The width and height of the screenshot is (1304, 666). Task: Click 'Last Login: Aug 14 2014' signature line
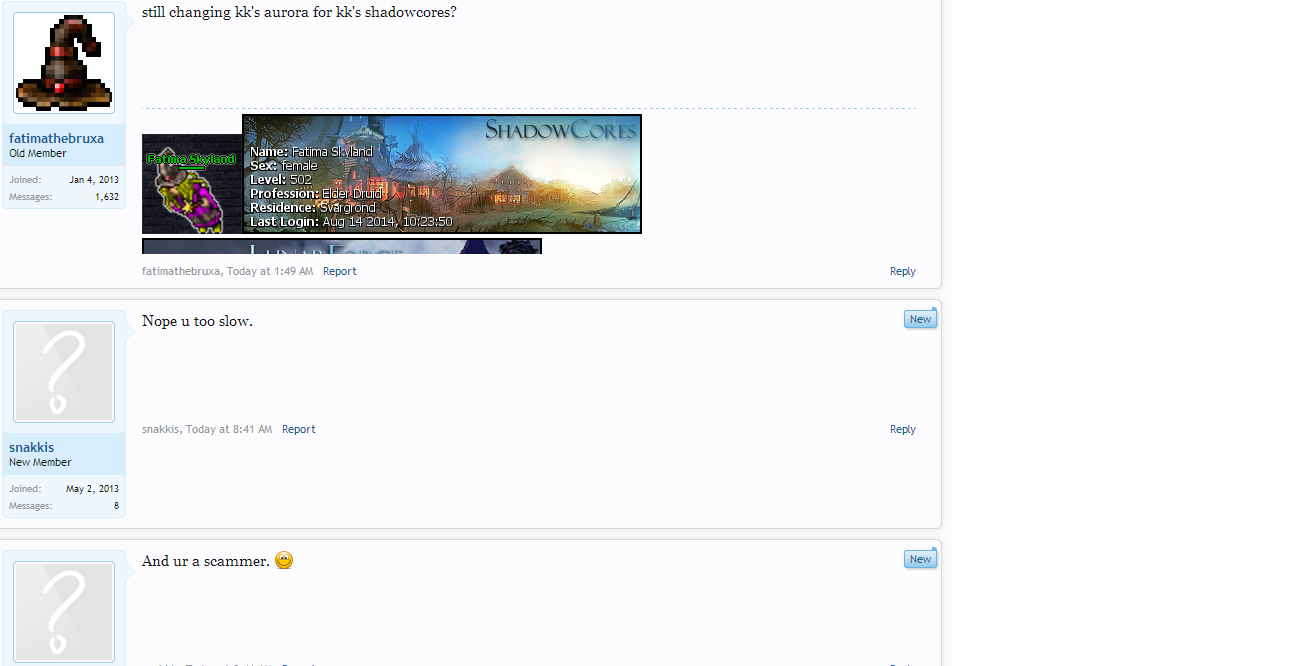click(x=351, y=222)
